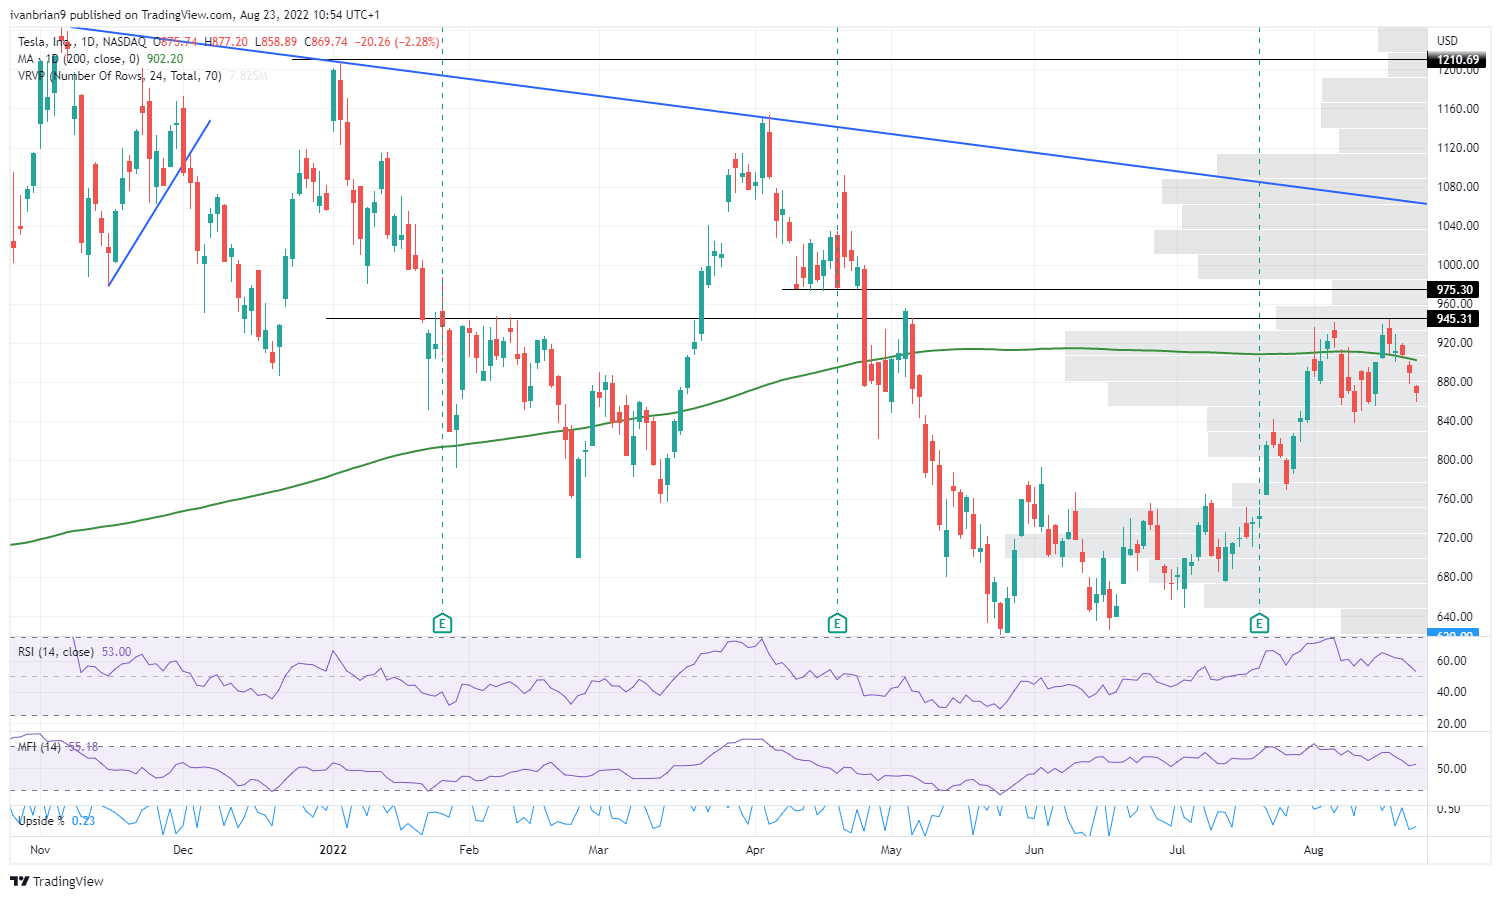Click the ivanbrian9 publisher name link
The width and height of the screenshot is (1501, 899).
click(x=37, y=14)
